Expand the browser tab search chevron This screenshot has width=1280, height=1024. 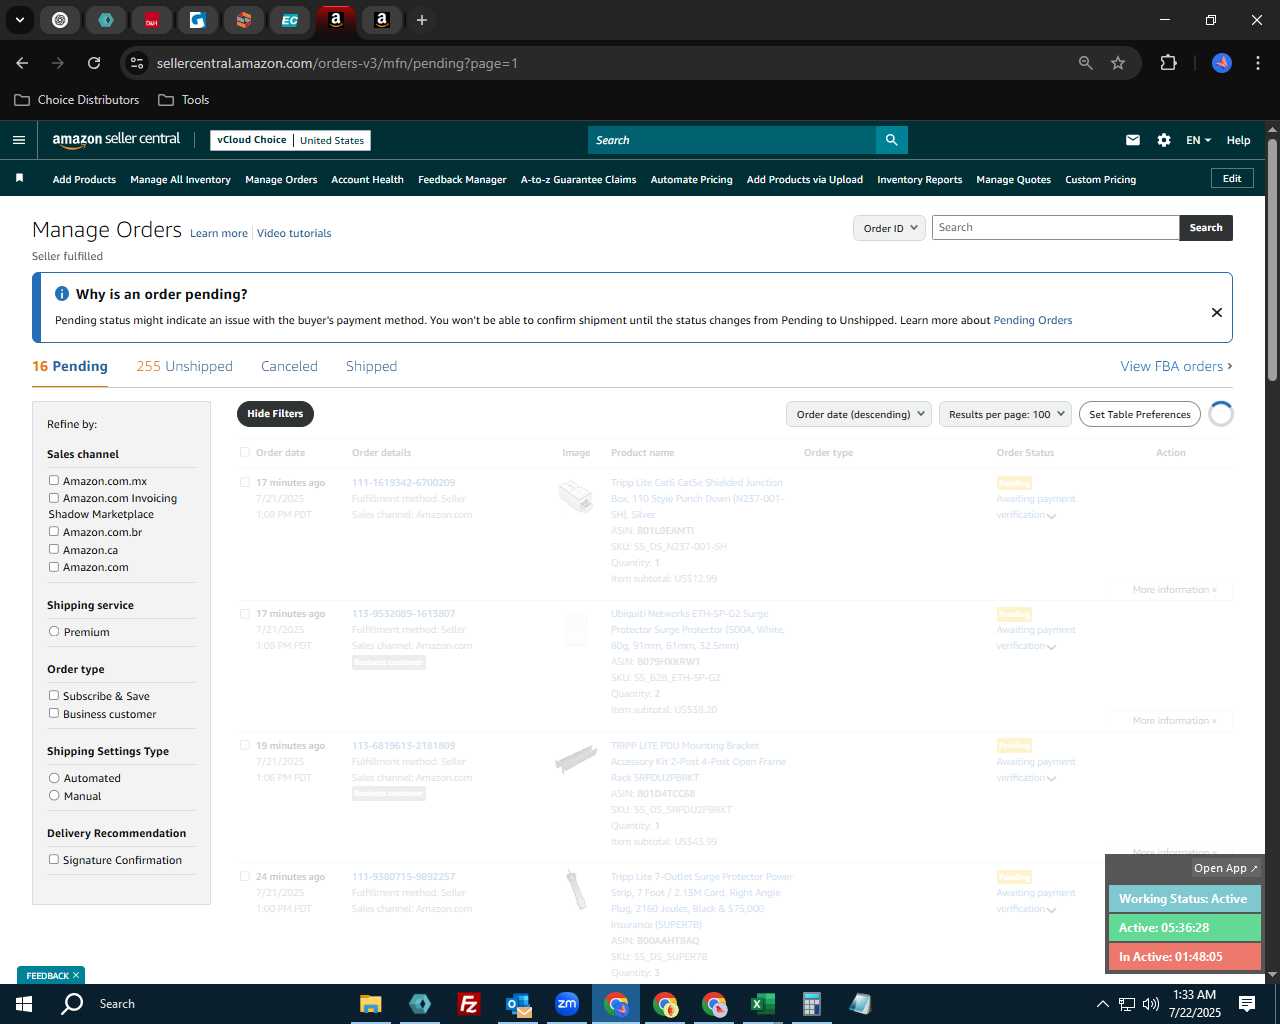click(19, 20)
